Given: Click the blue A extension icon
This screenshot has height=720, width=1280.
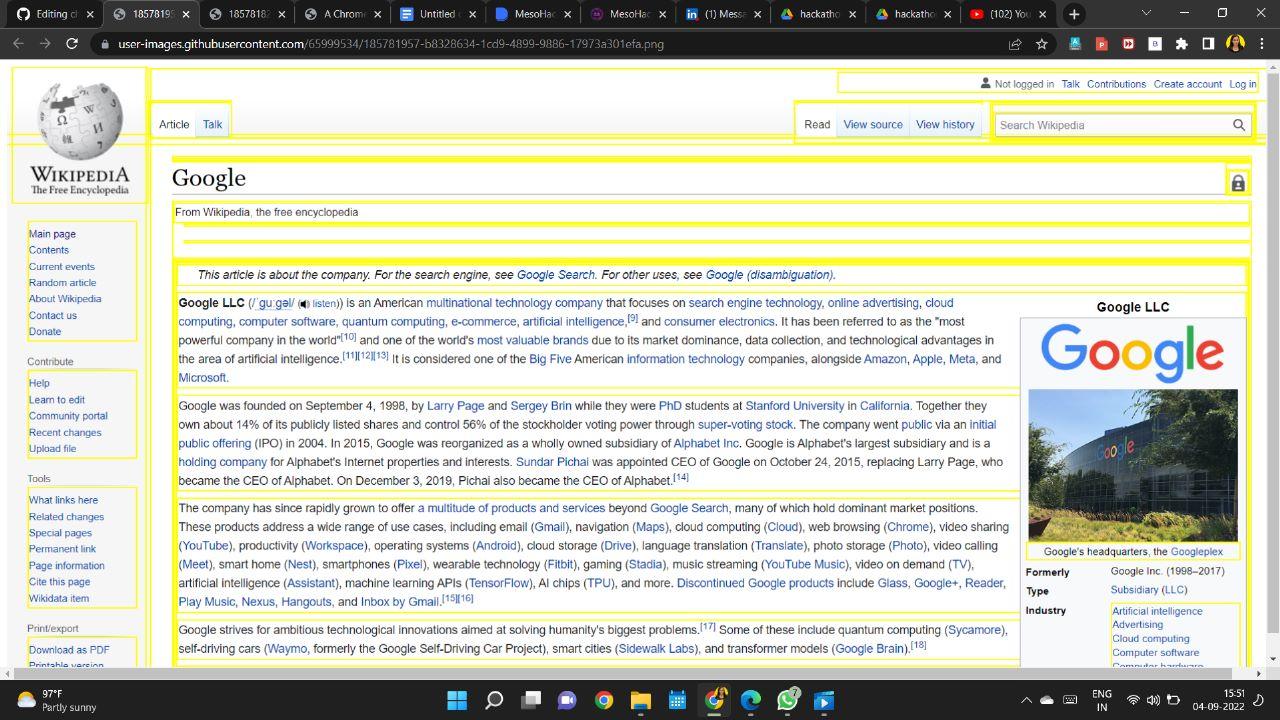Looking at the screenshot, I should [1075, 44].
